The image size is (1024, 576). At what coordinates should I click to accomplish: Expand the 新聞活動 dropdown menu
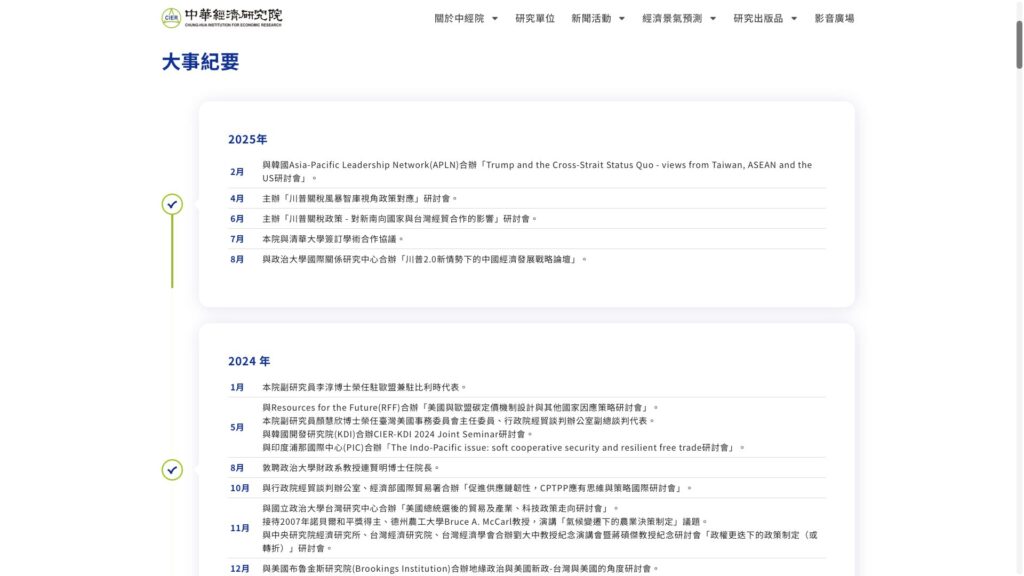598,18
